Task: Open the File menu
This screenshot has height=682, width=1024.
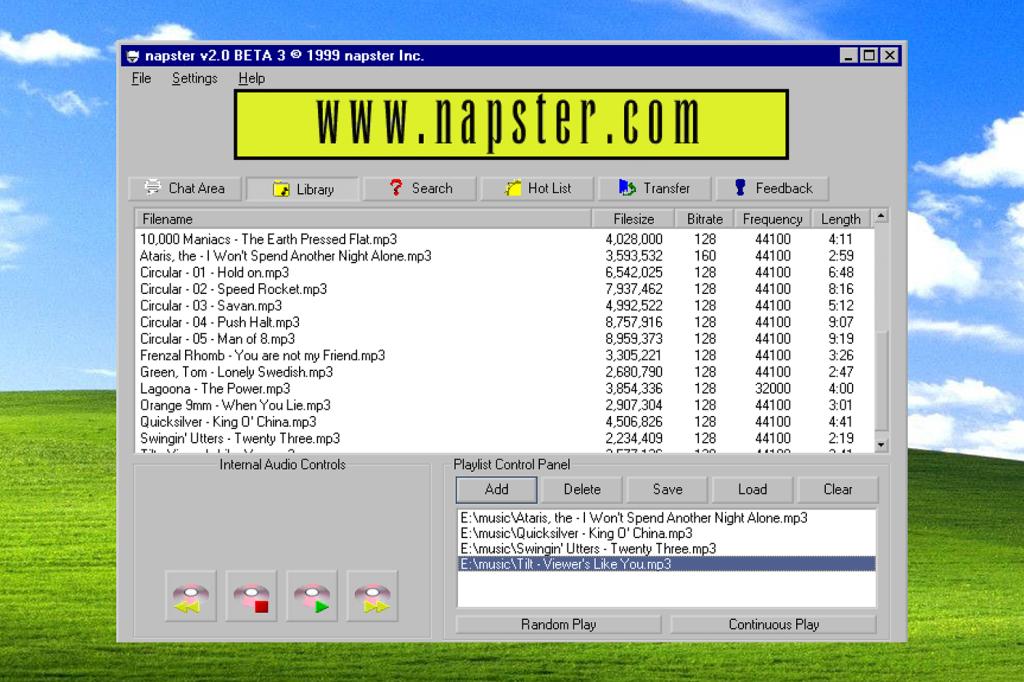Action: 141,78
